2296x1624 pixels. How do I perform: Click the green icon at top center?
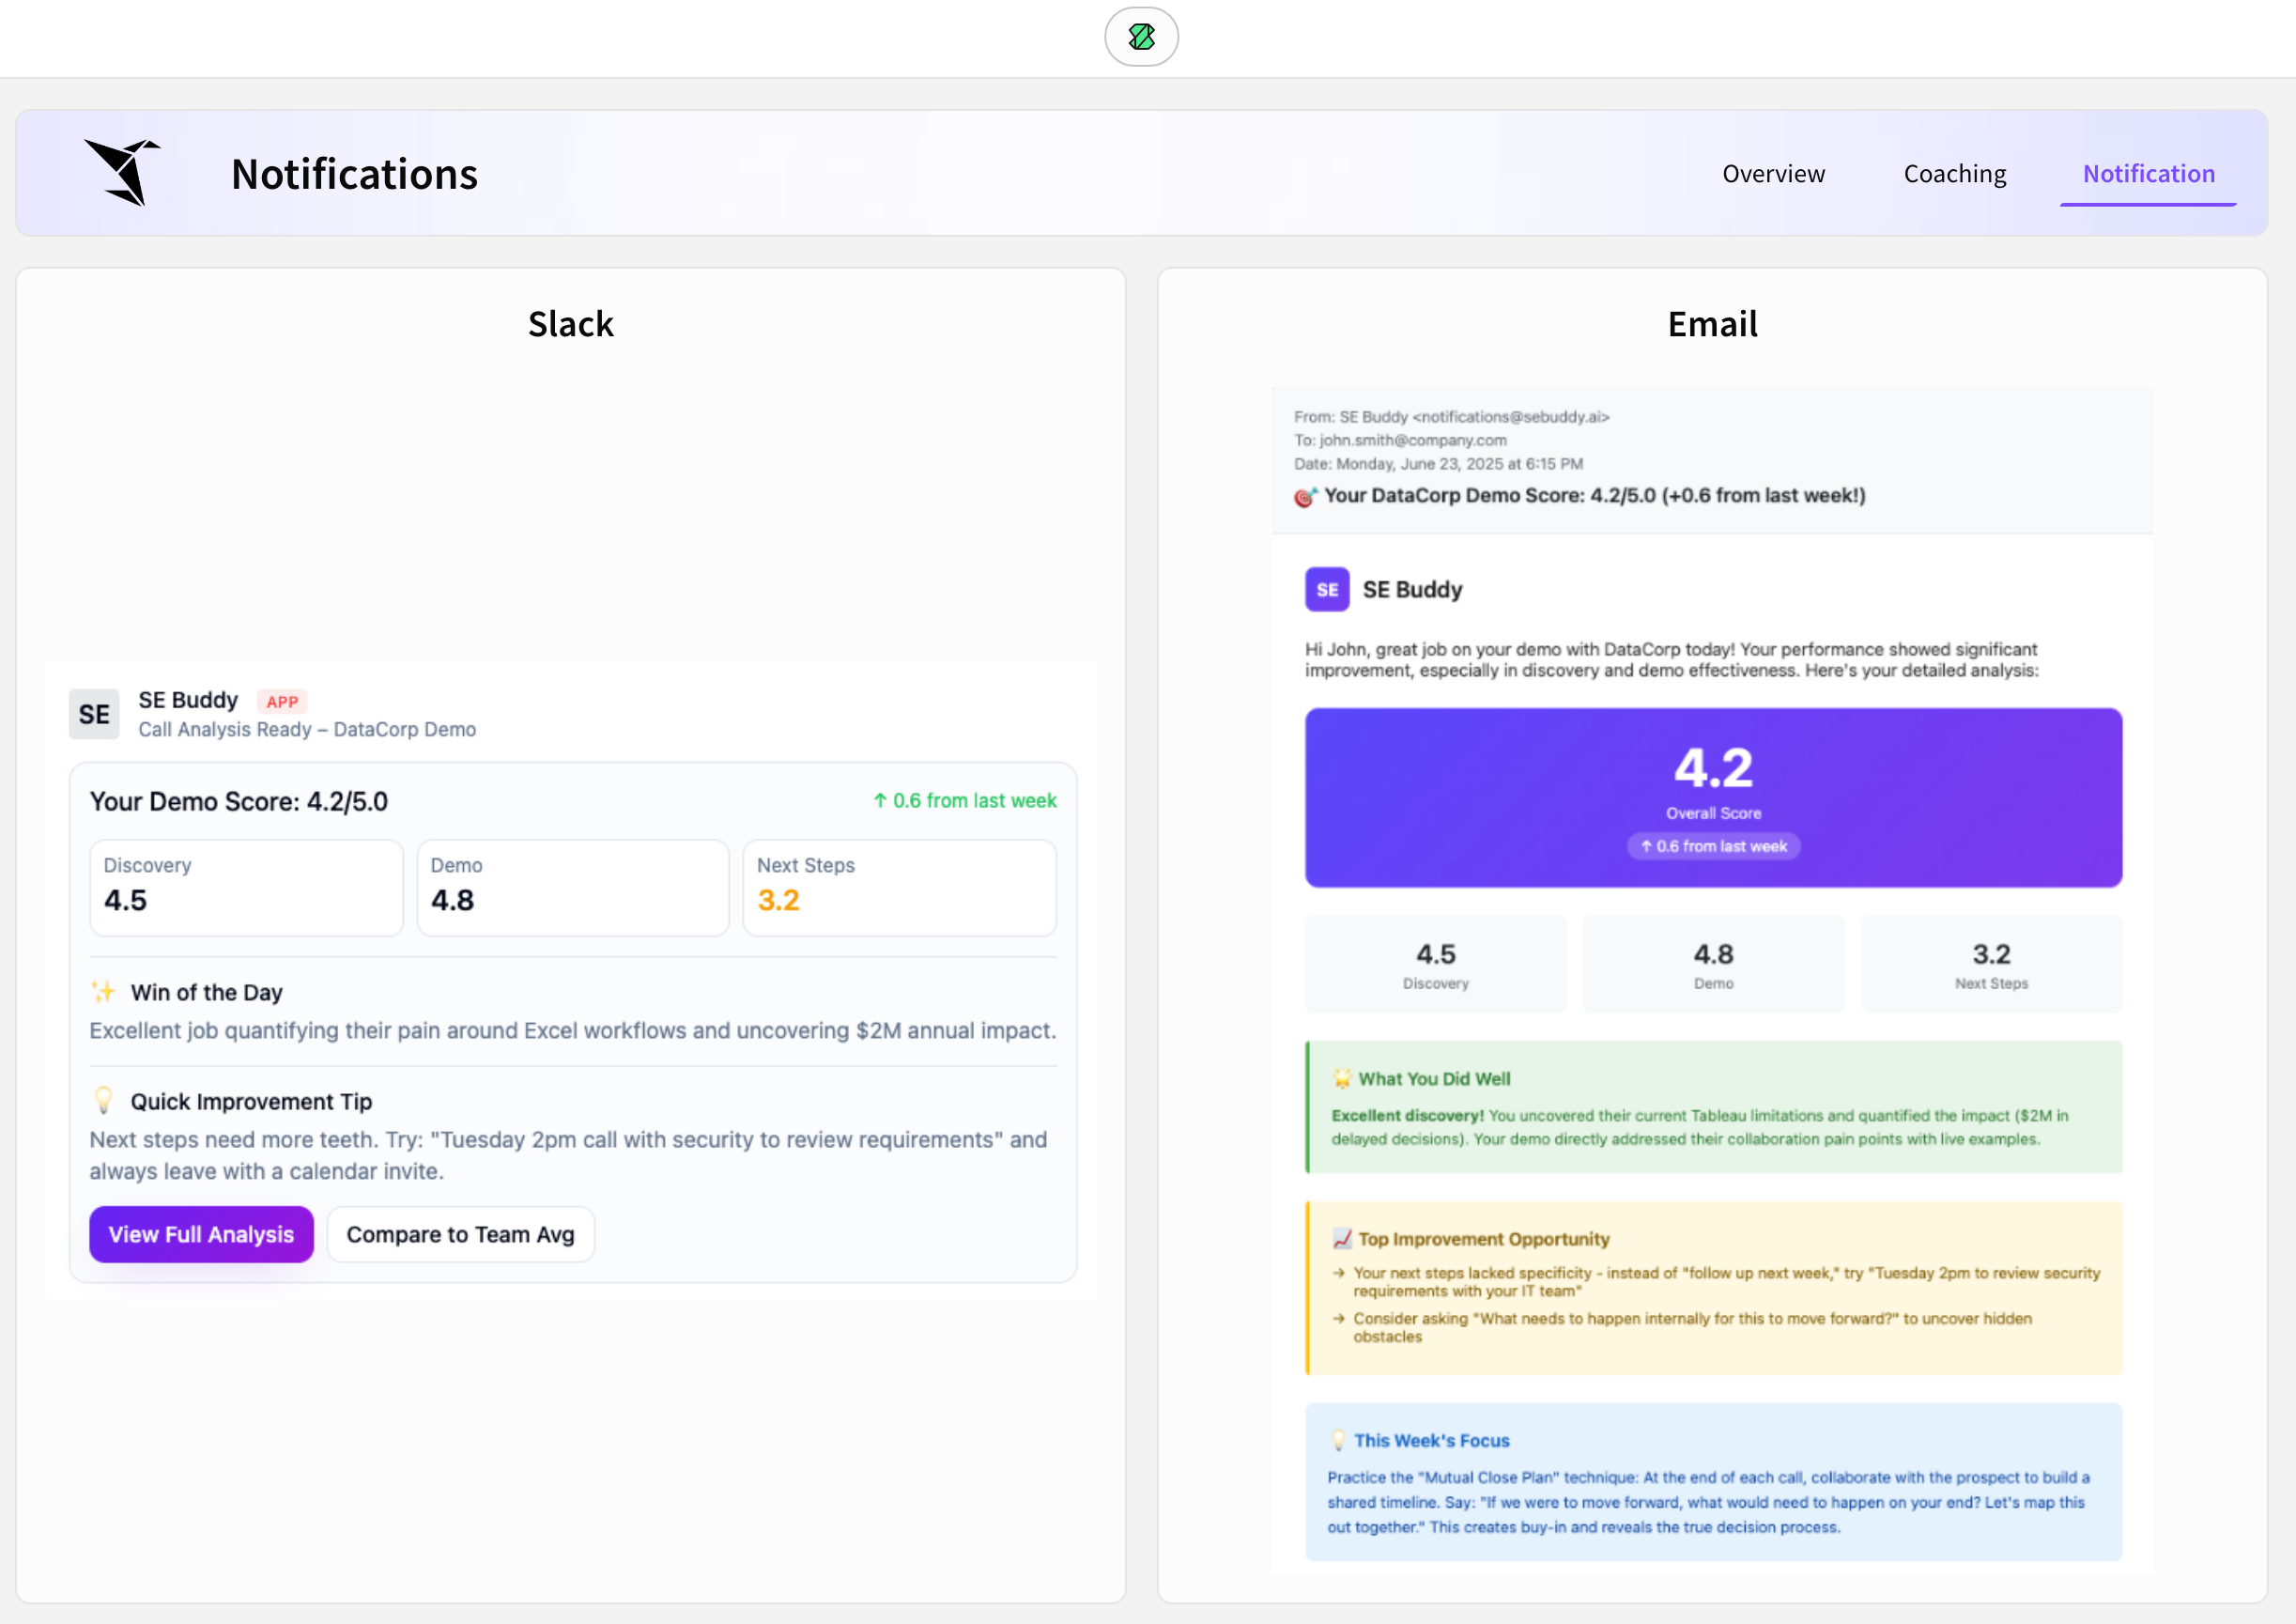click(x=1141, y=37)
